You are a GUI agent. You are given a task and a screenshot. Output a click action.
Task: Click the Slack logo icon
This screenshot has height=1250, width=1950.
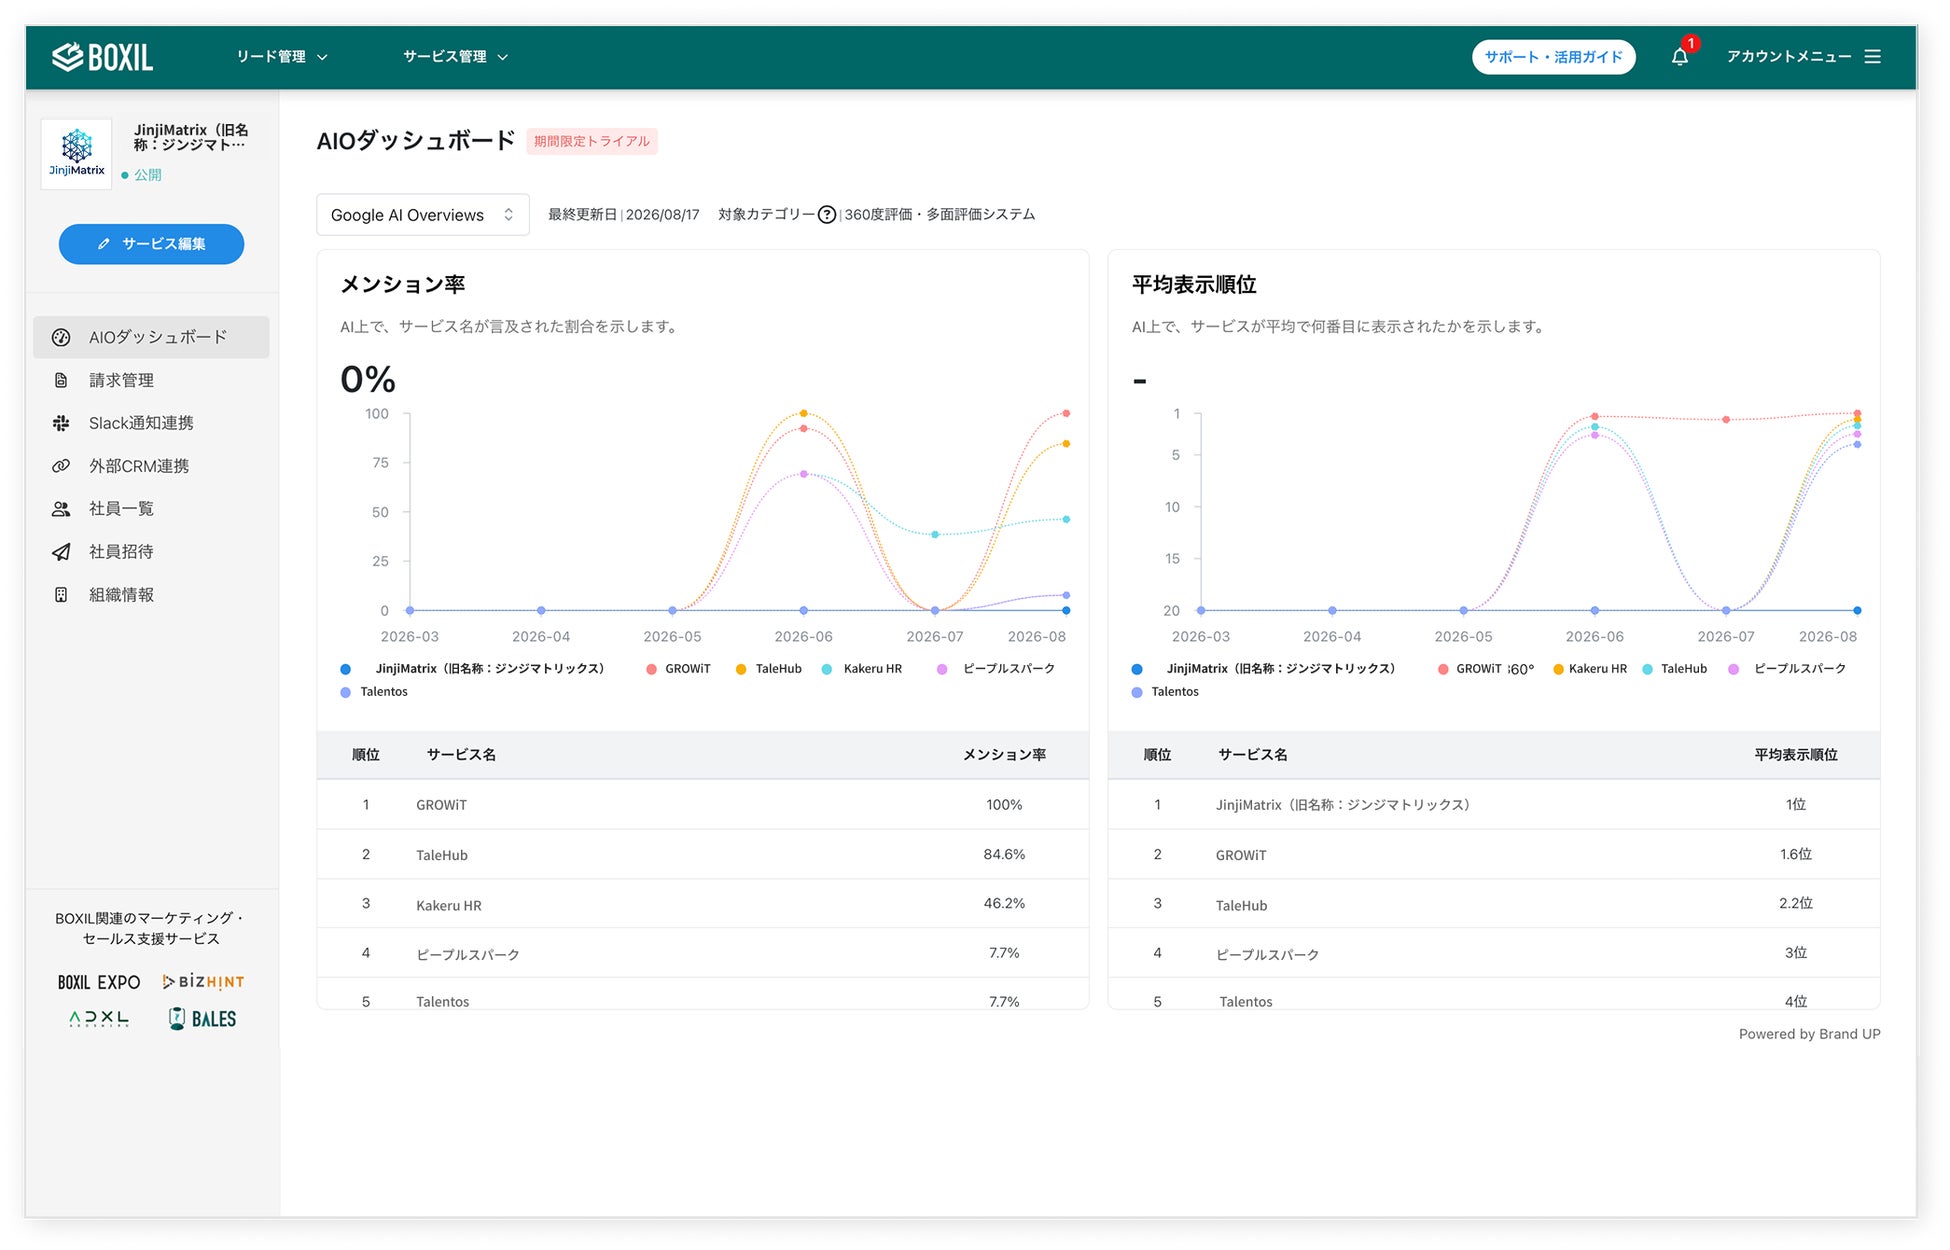pyautogui.click(x=61, y=423)
